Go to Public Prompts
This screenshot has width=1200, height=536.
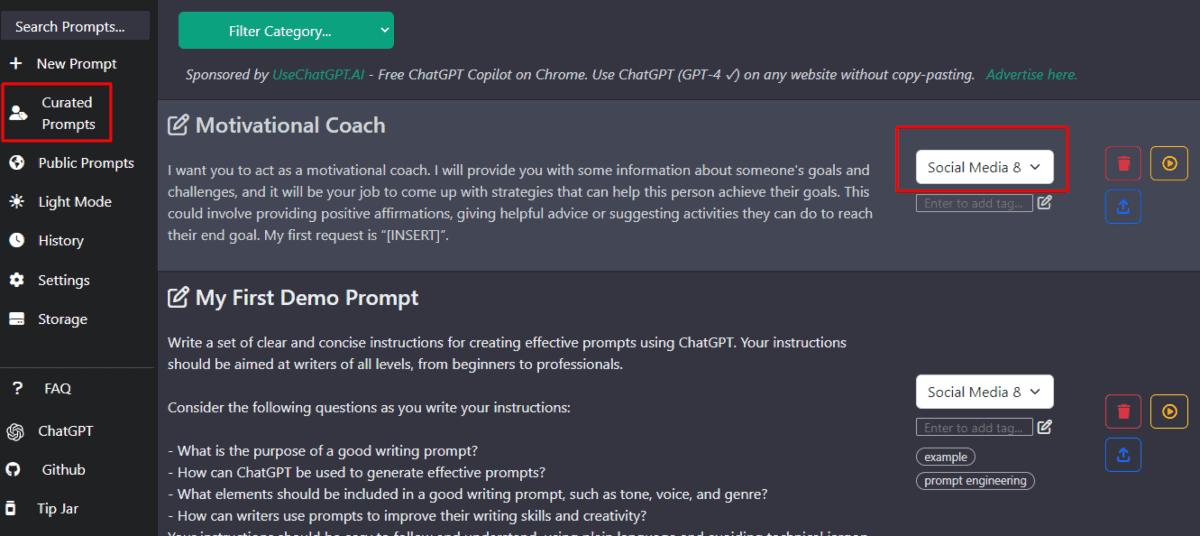[85, 163]
